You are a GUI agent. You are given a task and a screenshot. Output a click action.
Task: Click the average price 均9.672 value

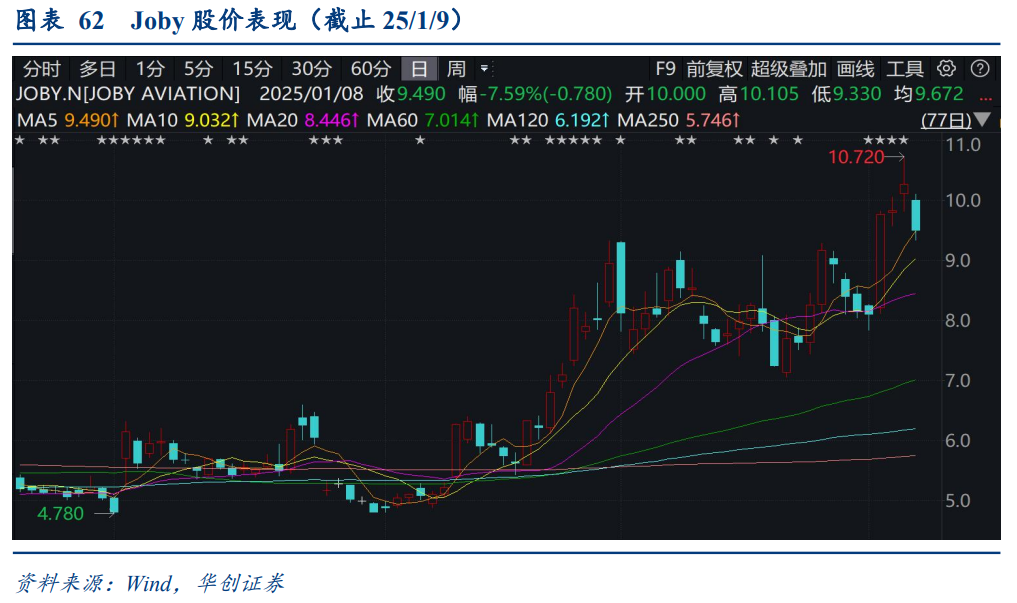929,94
